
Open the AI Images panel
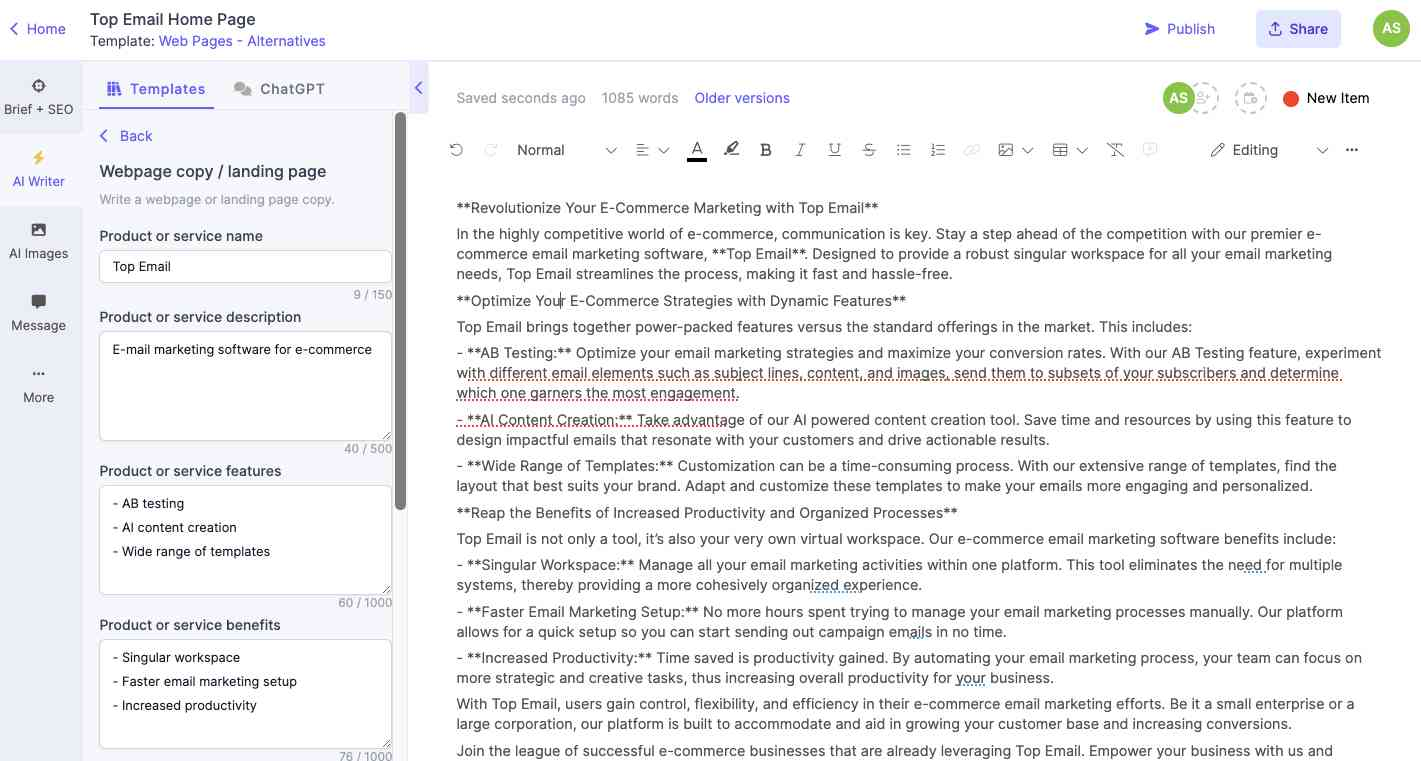(x=39, y=241)
